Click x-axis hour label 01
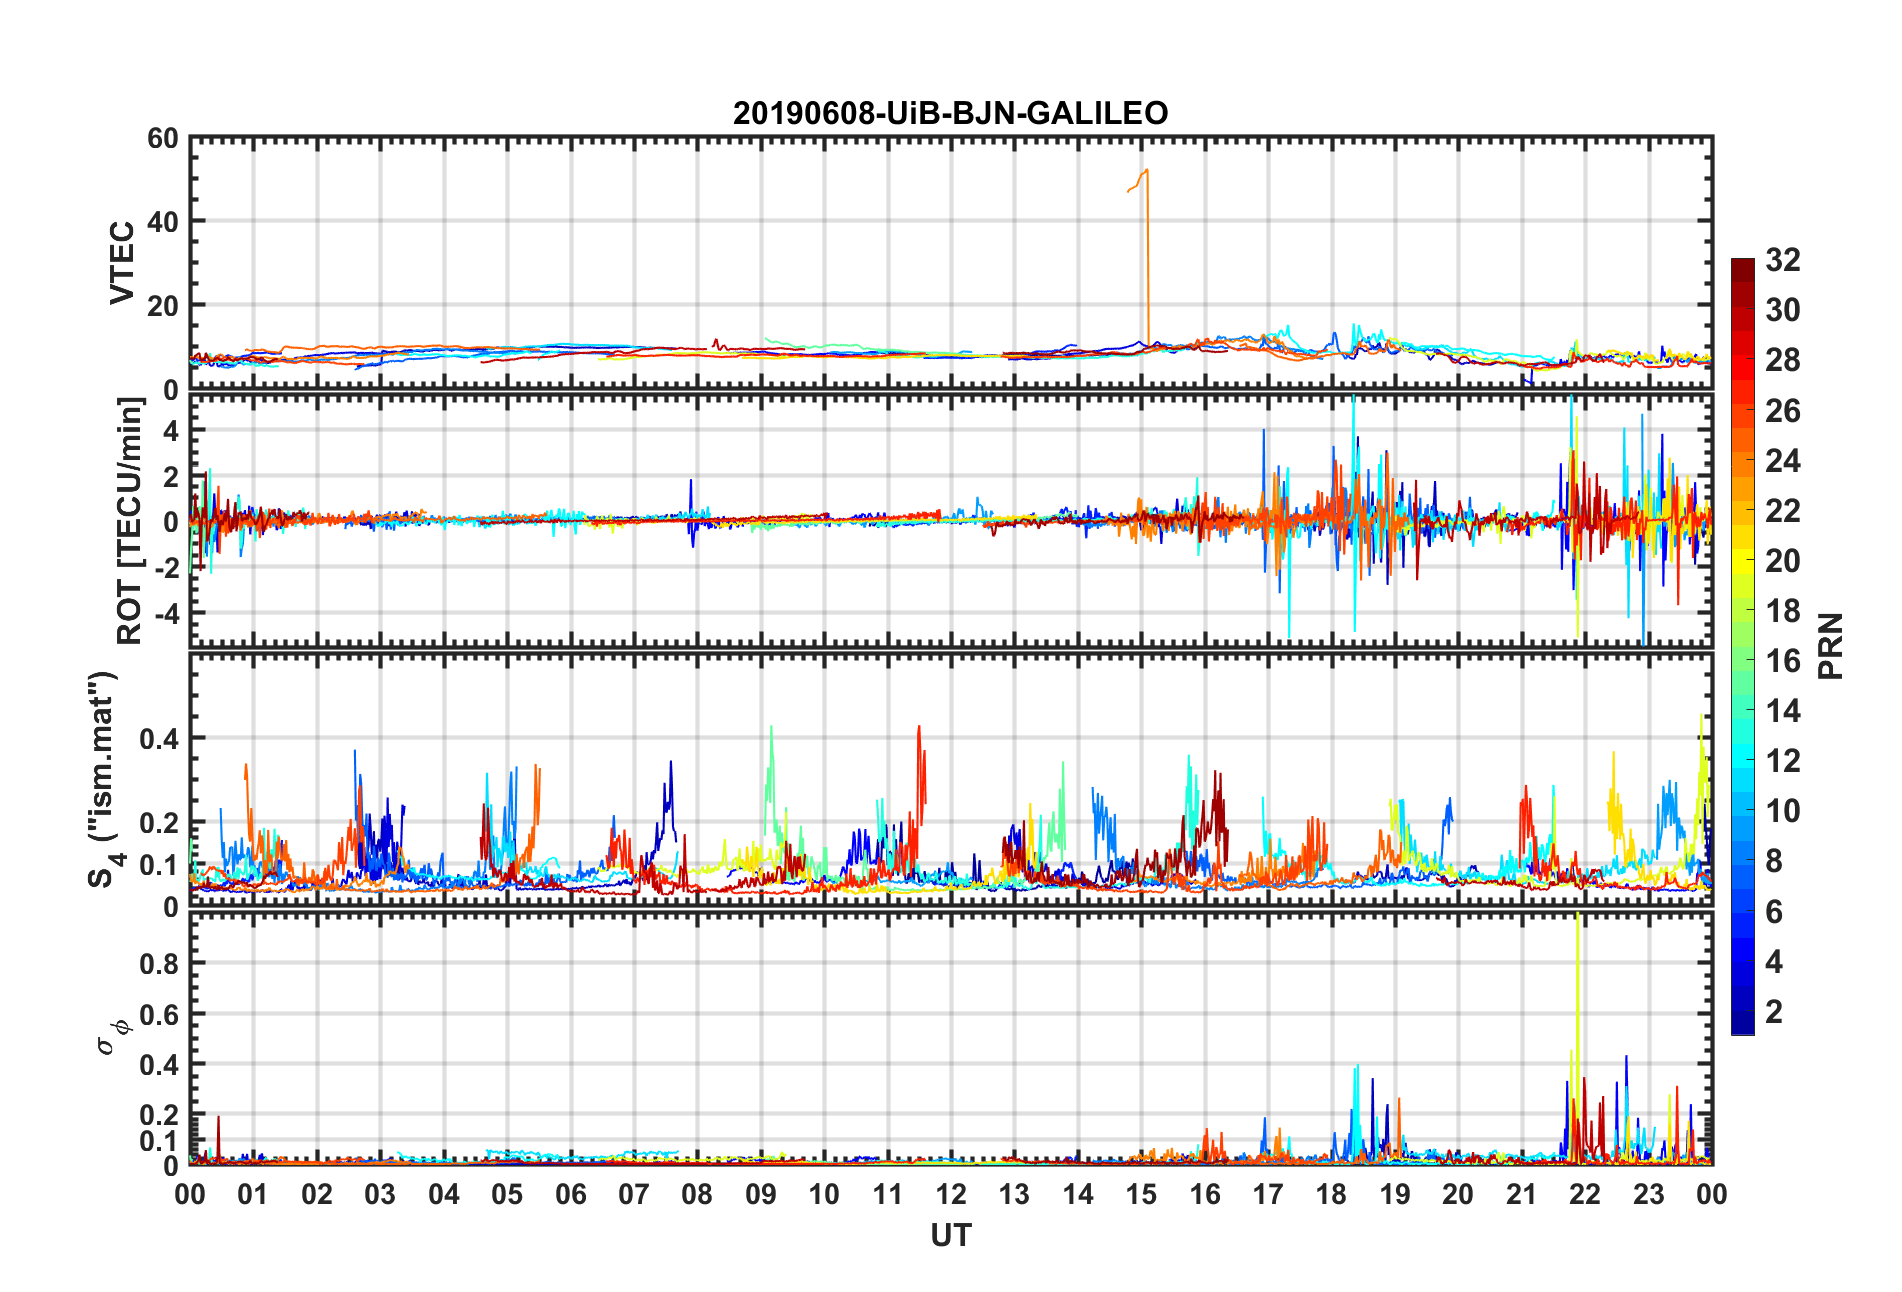Image resolution: width=1902 pixels, height=1292 pixels. point(253,1194)
